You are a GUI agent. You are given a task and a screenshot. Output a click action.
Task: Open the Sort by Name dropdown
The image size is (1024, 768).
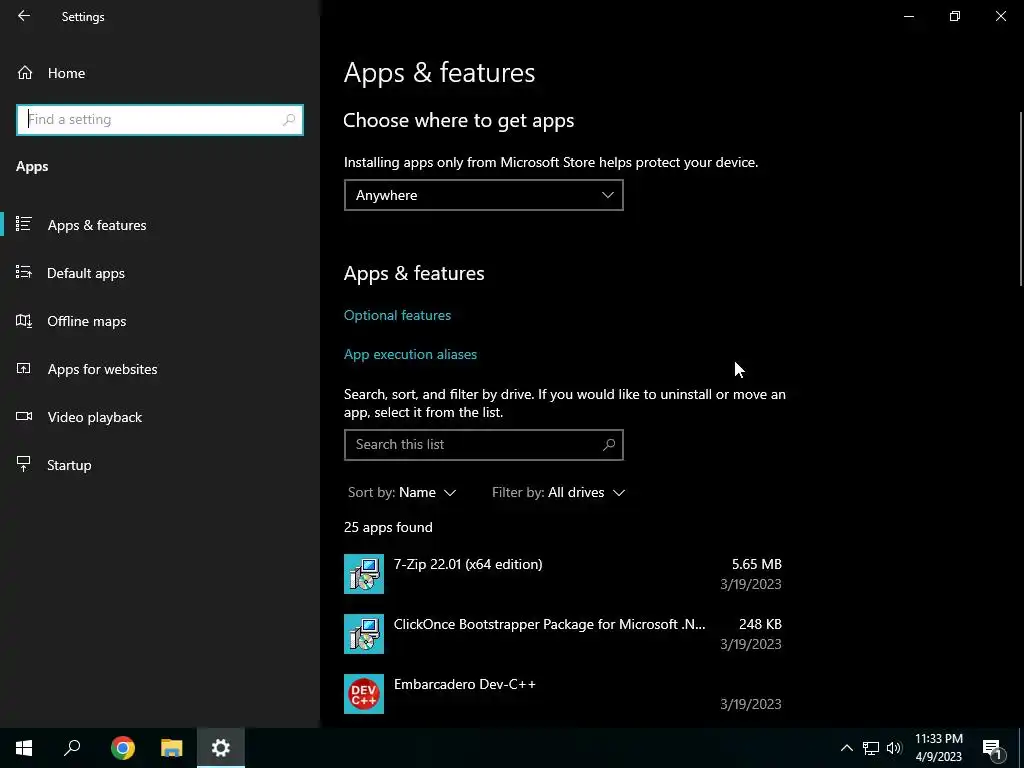coord(402,492)
